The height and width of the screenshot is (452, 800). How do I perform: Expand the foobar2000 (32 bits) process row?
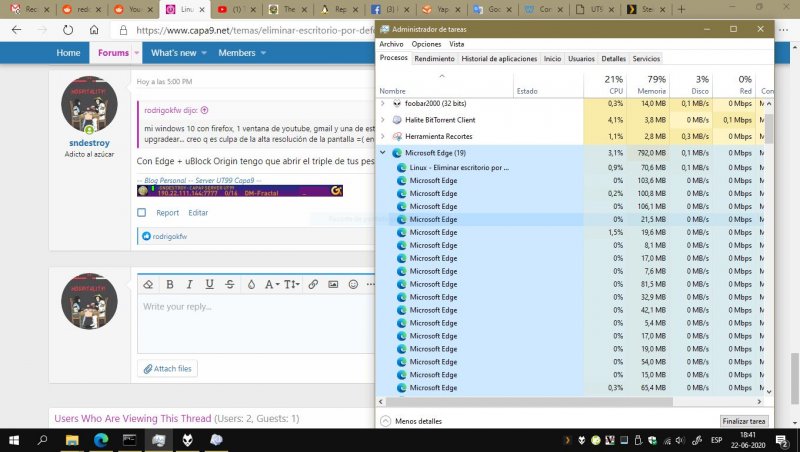coord(384,103)
